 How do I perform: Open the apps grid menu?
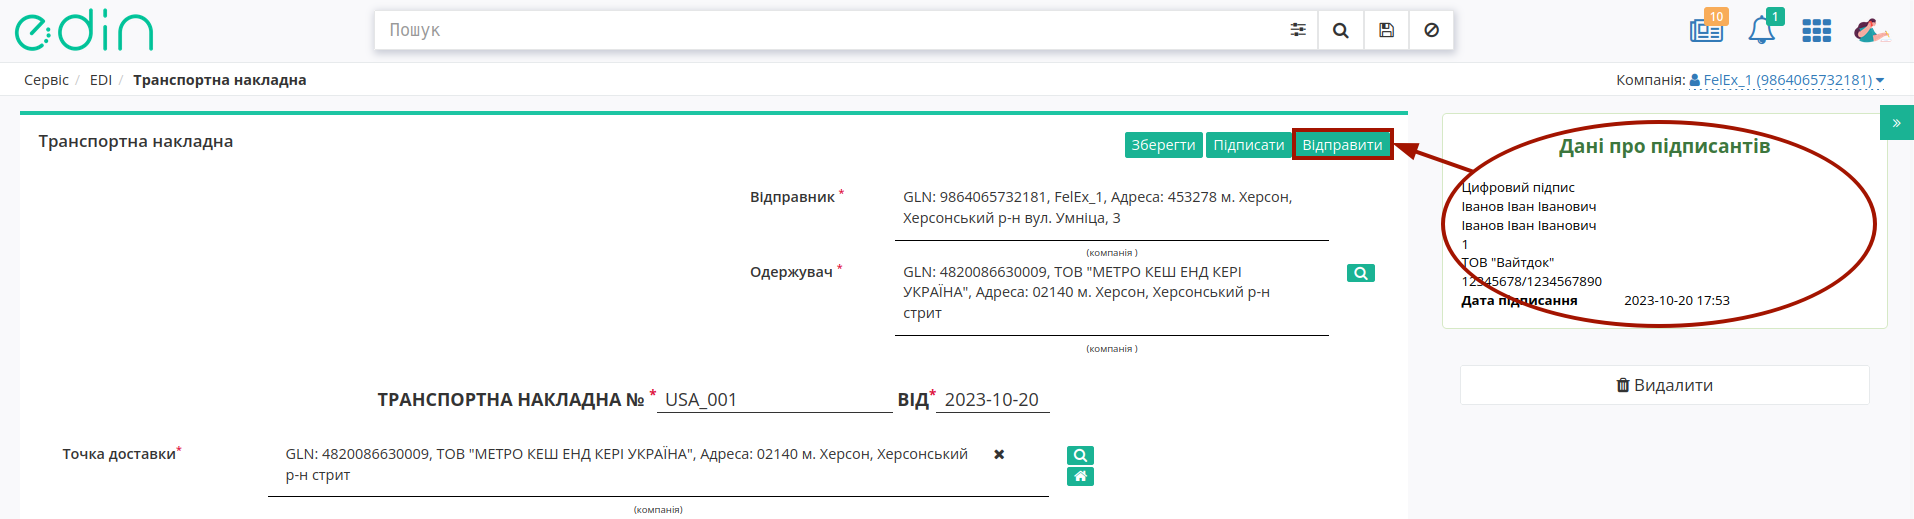[1816, 31]
